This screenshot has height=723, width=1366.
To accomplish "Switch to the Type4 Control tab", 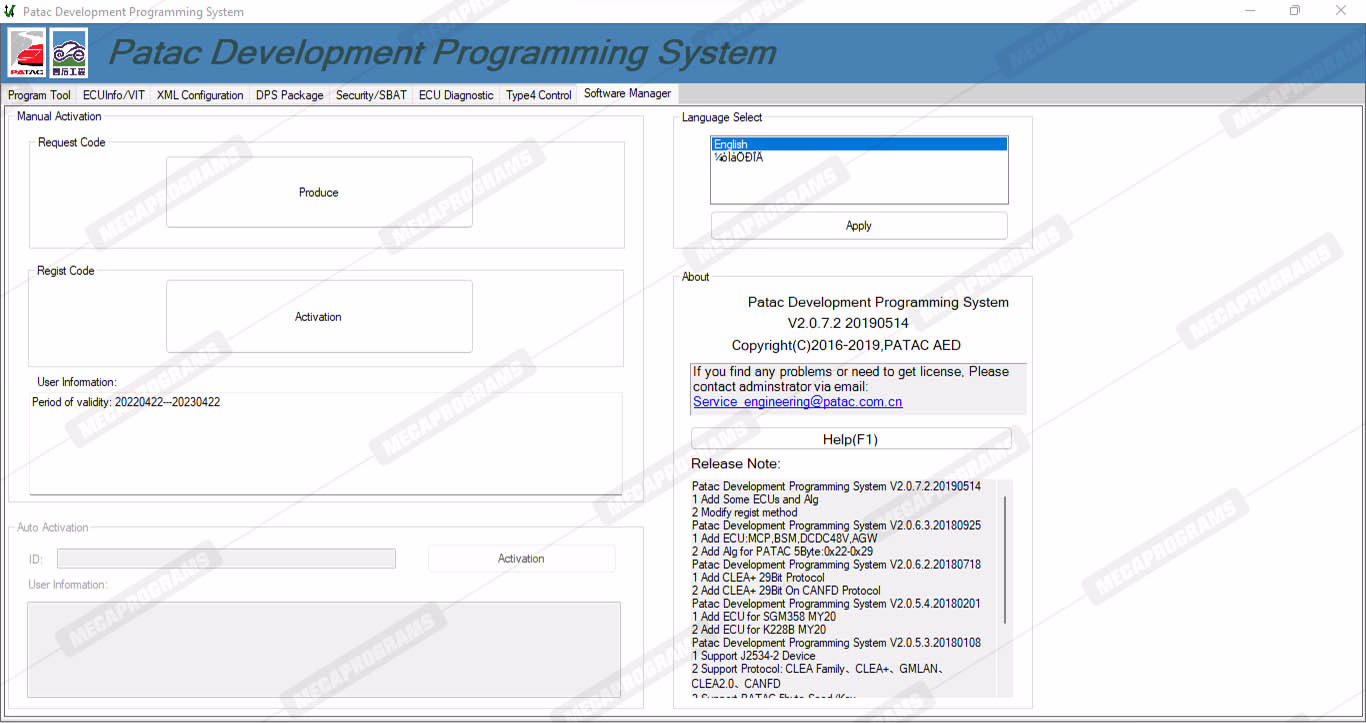I will tap(539, 95).
